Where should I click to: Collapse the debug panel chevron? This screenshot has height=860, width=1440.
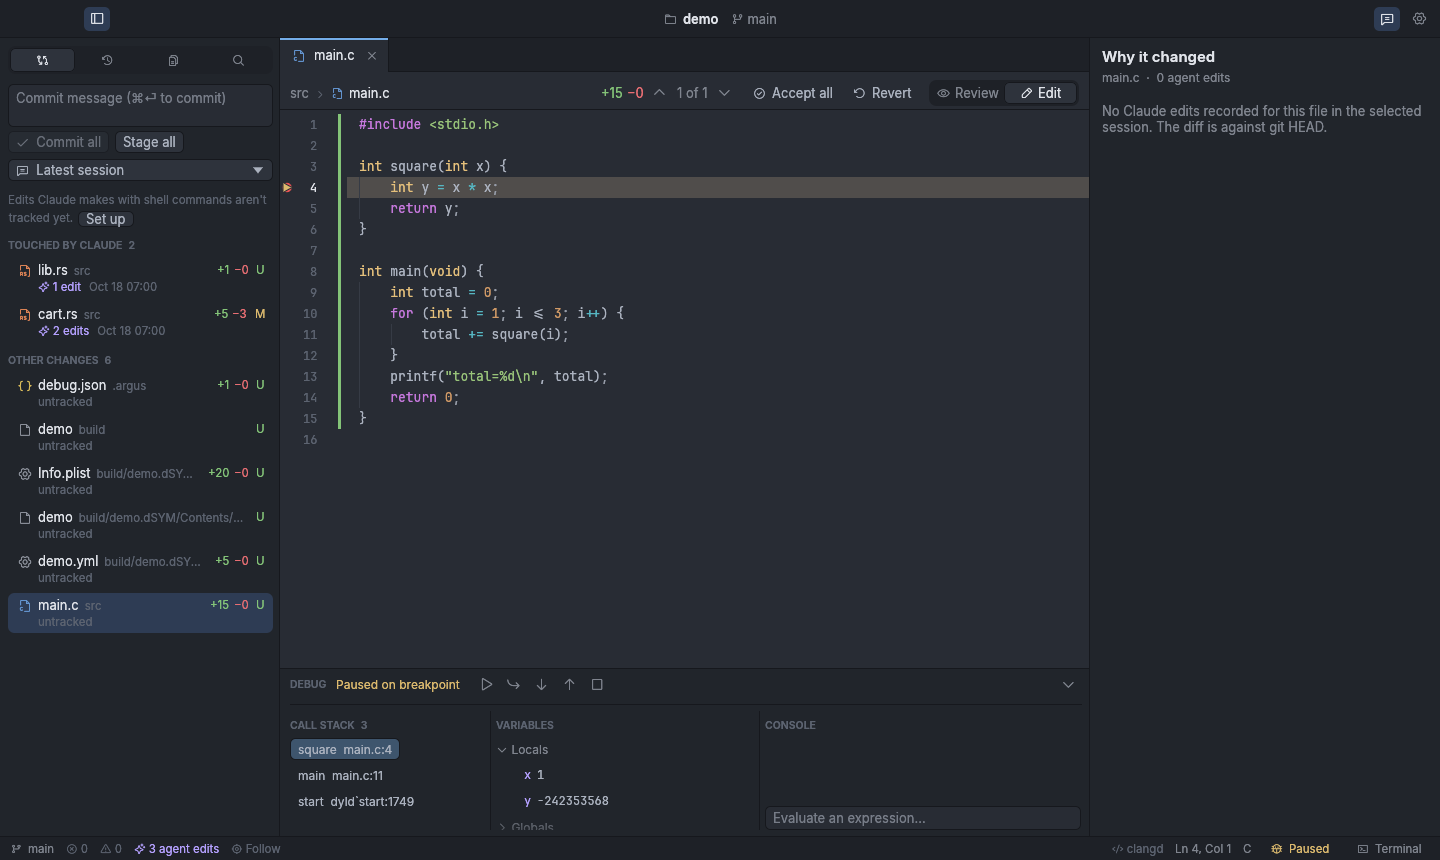coord(1068,685)
